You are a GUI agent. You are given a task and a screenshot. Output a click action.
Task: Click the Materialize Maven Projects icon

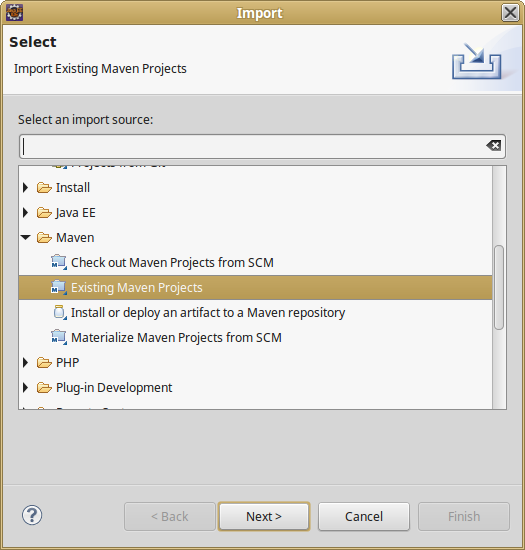(59, 337)
